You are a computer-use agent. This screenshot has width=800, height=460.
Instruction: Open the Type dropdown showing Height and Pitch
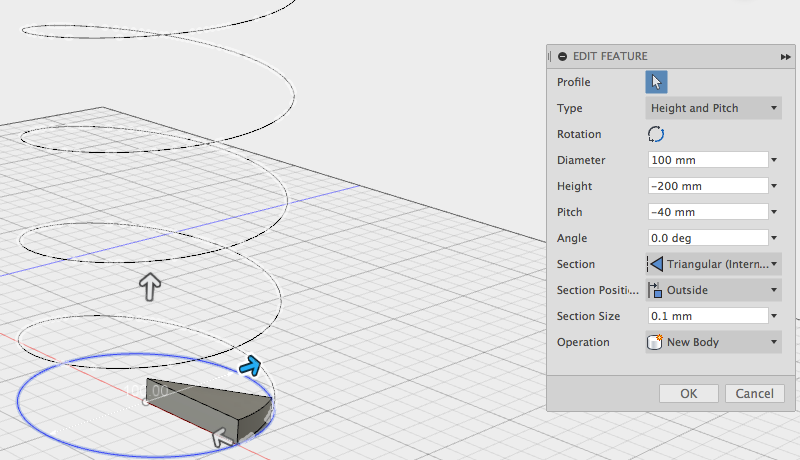[713, 108]
